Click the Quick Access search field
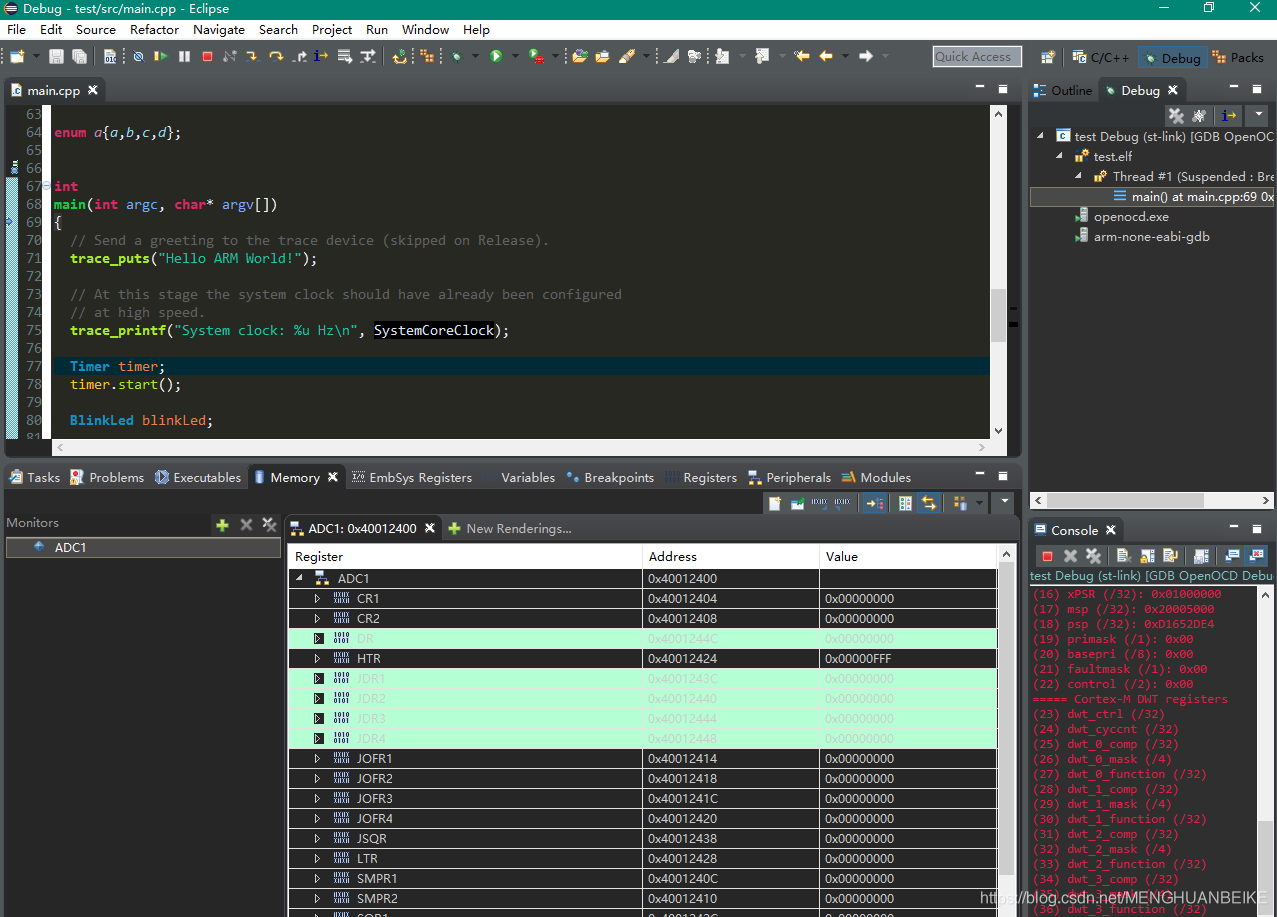 click(977, 57)
